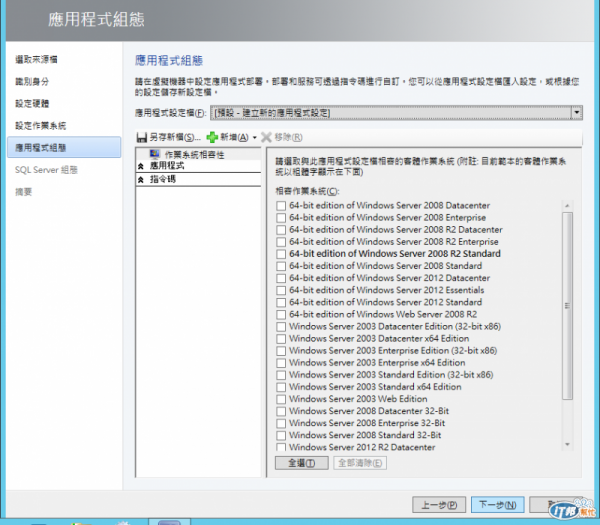Click the 相容作業系統(C): label

[x=307, y=191]
